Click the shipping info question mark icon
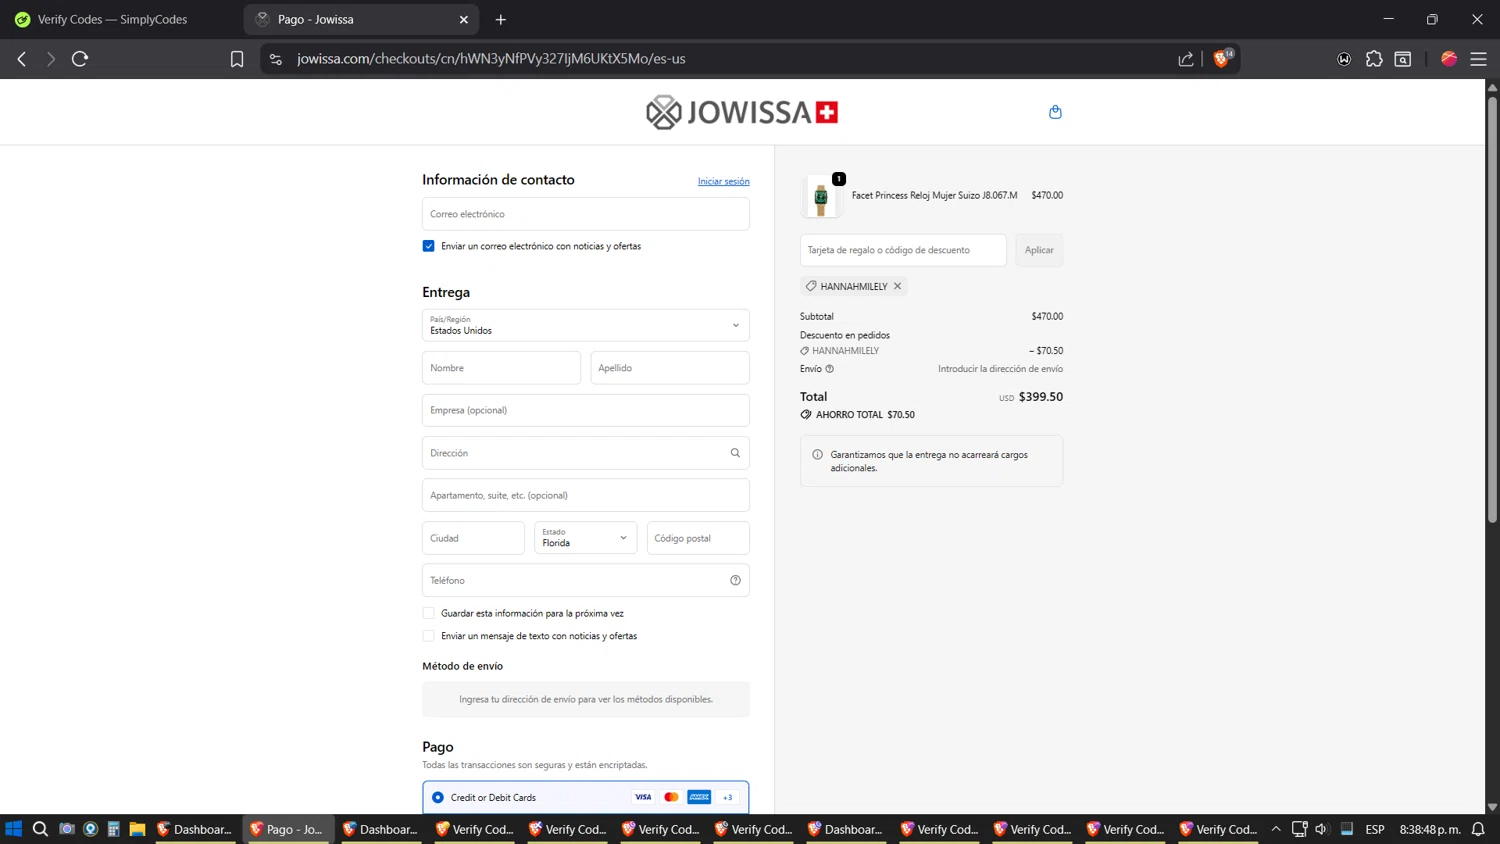Image resolution: width=1500 pixels, height=844 pixels. (x=829, y=369)
